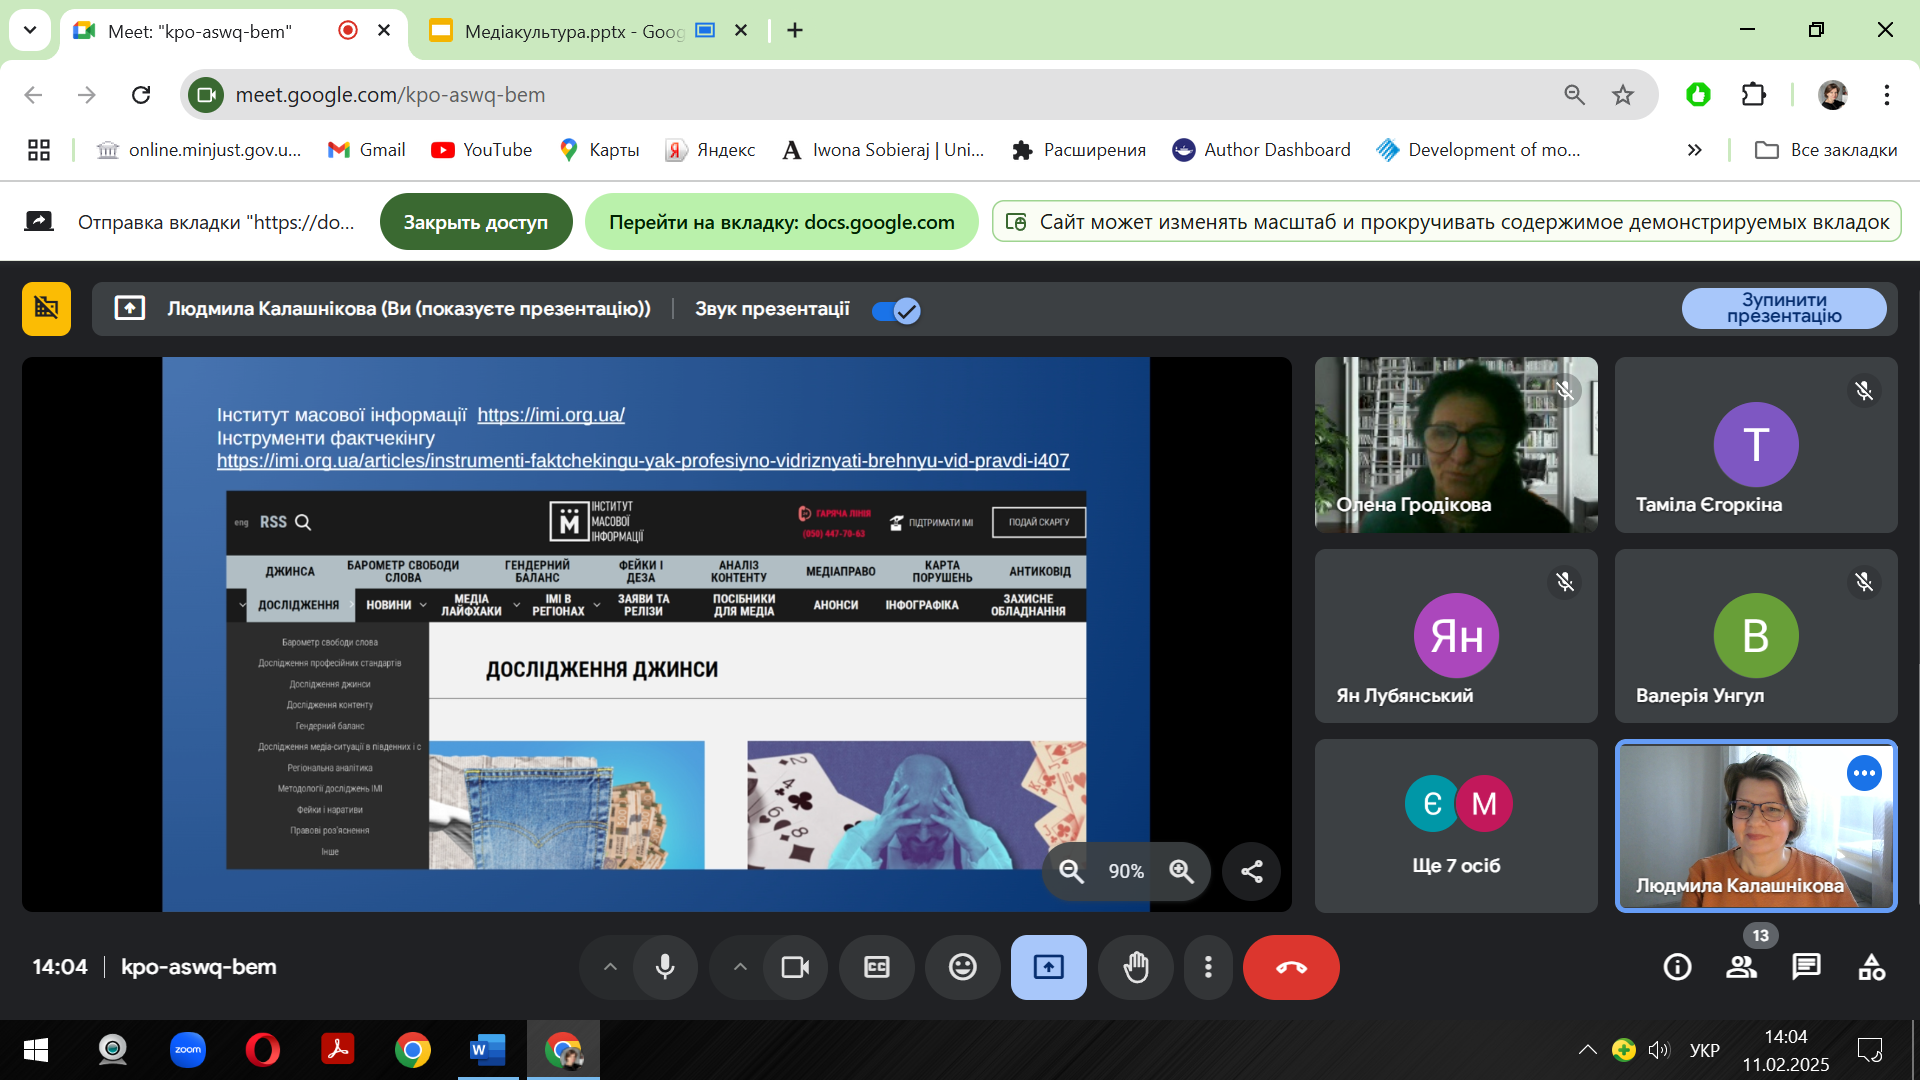The image size is (1920, 1080).
Task: Open a new browser tab
Action: pos(795,30)
